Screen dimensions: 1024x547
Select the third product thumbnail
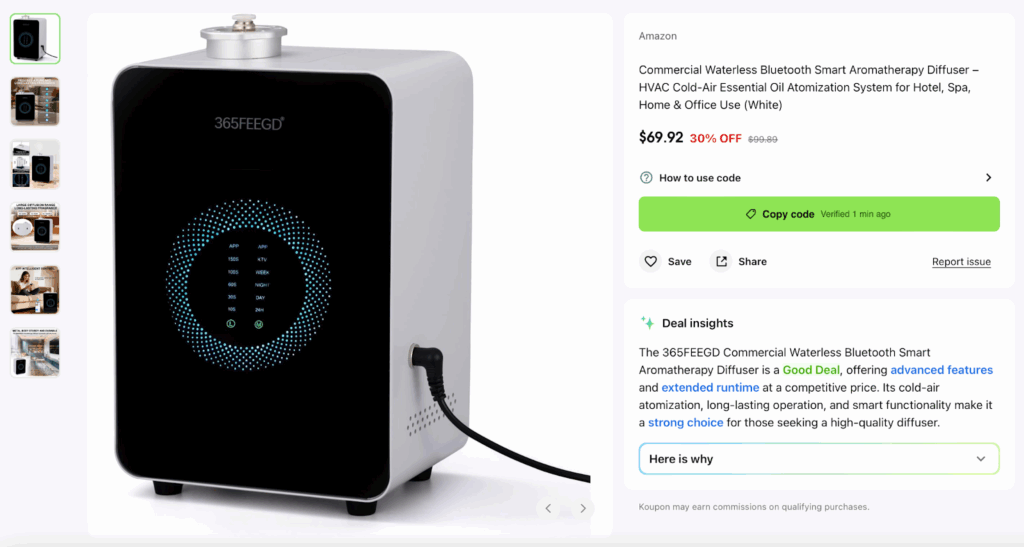coord(35,164)
